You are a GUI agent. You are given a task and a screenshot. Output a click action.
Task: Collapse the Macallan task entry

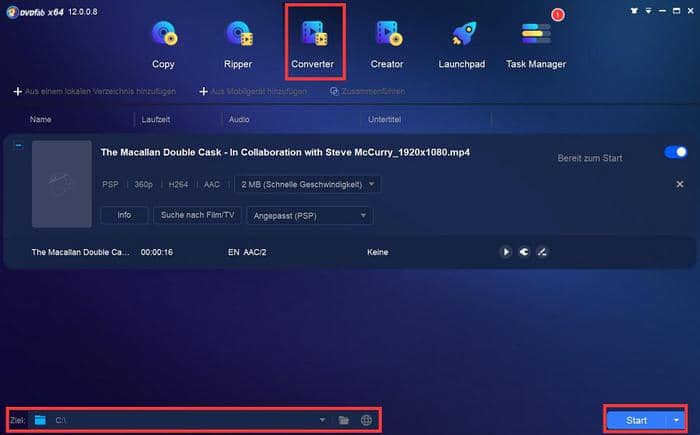coord(18,145)
